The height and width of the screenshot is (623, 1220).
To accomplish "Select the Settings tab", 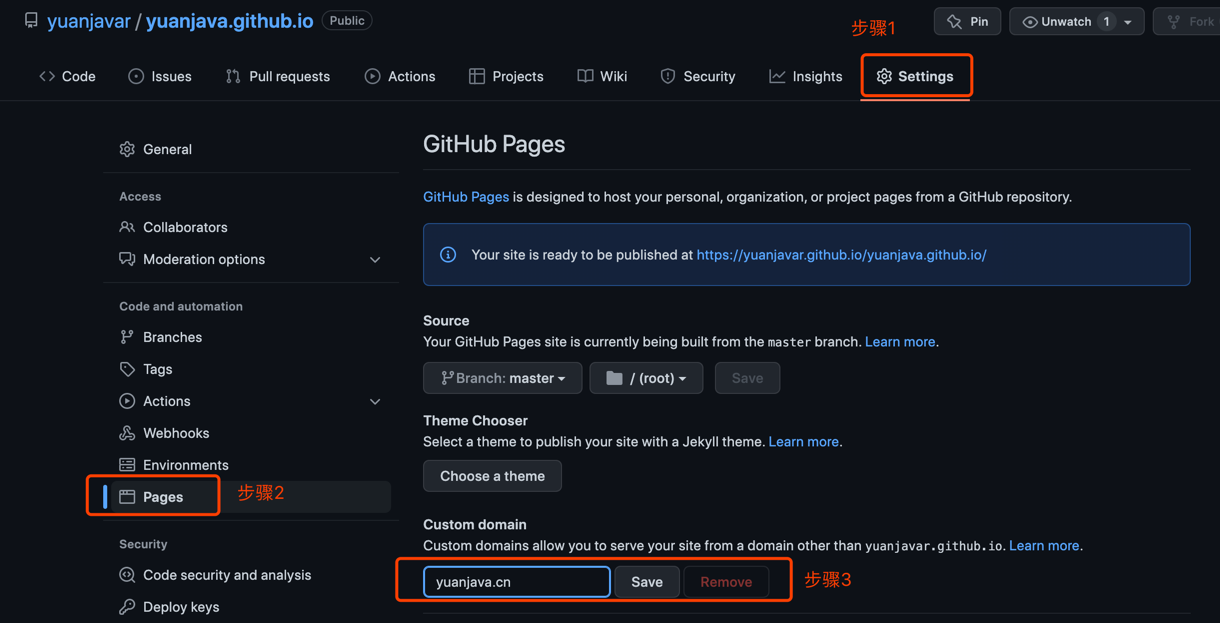I will [915, 76].
